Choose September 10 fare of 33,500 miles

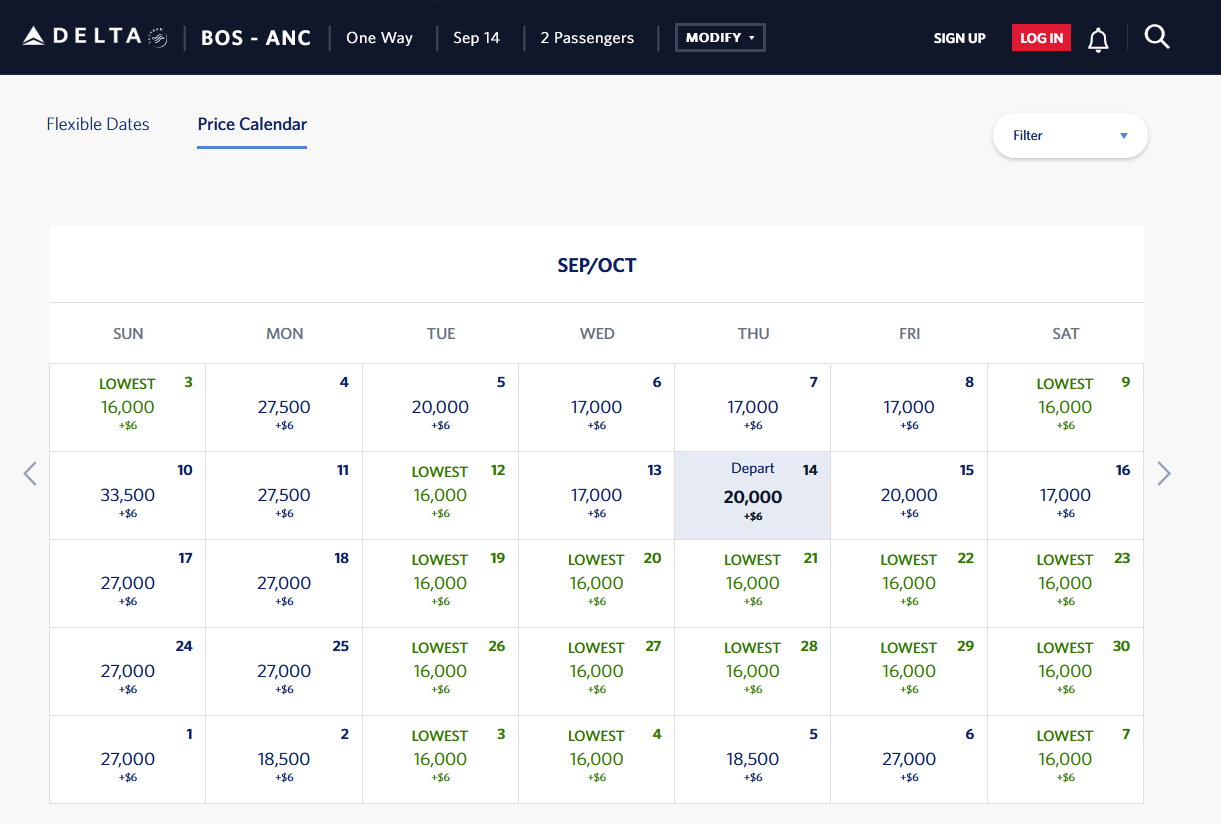point(128,496)
